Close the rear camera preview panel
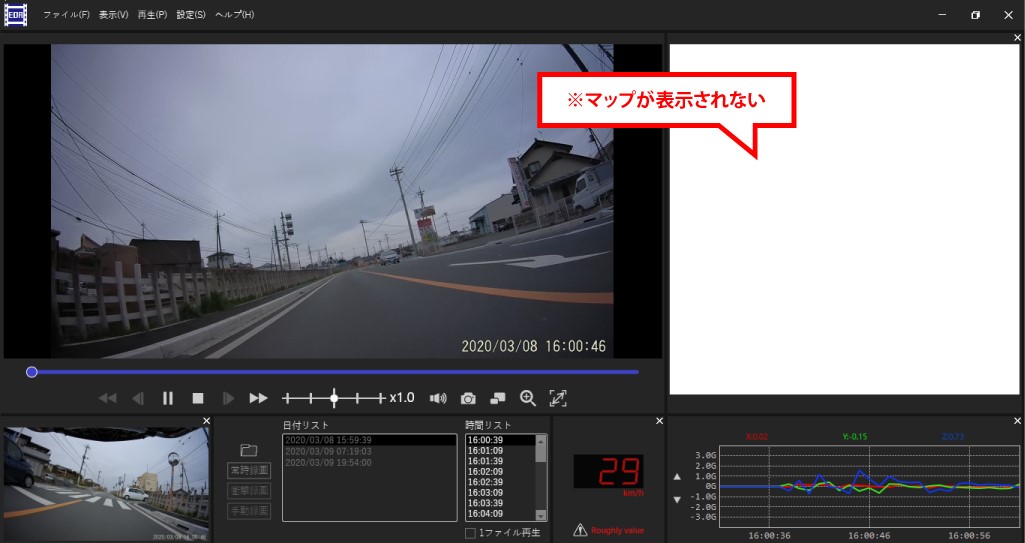This screenshot has height=543, width=1025. [206, 421]
